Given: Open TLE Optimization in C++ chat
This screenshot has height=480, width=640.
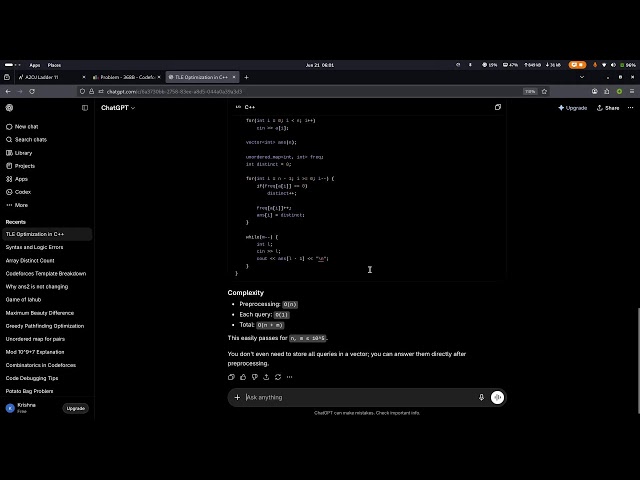Looking at the screenshot, I should click(x=47, y=234).
